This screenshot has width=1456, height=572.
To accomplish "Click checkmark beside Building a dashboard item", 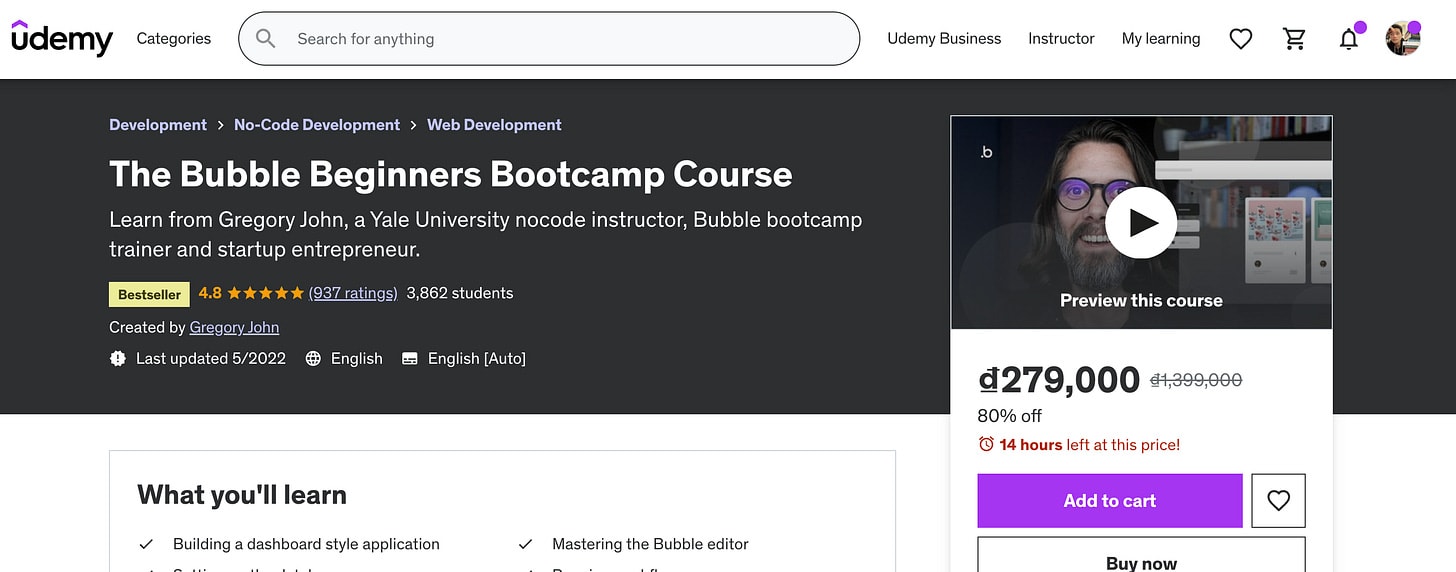I will [146, 544].
